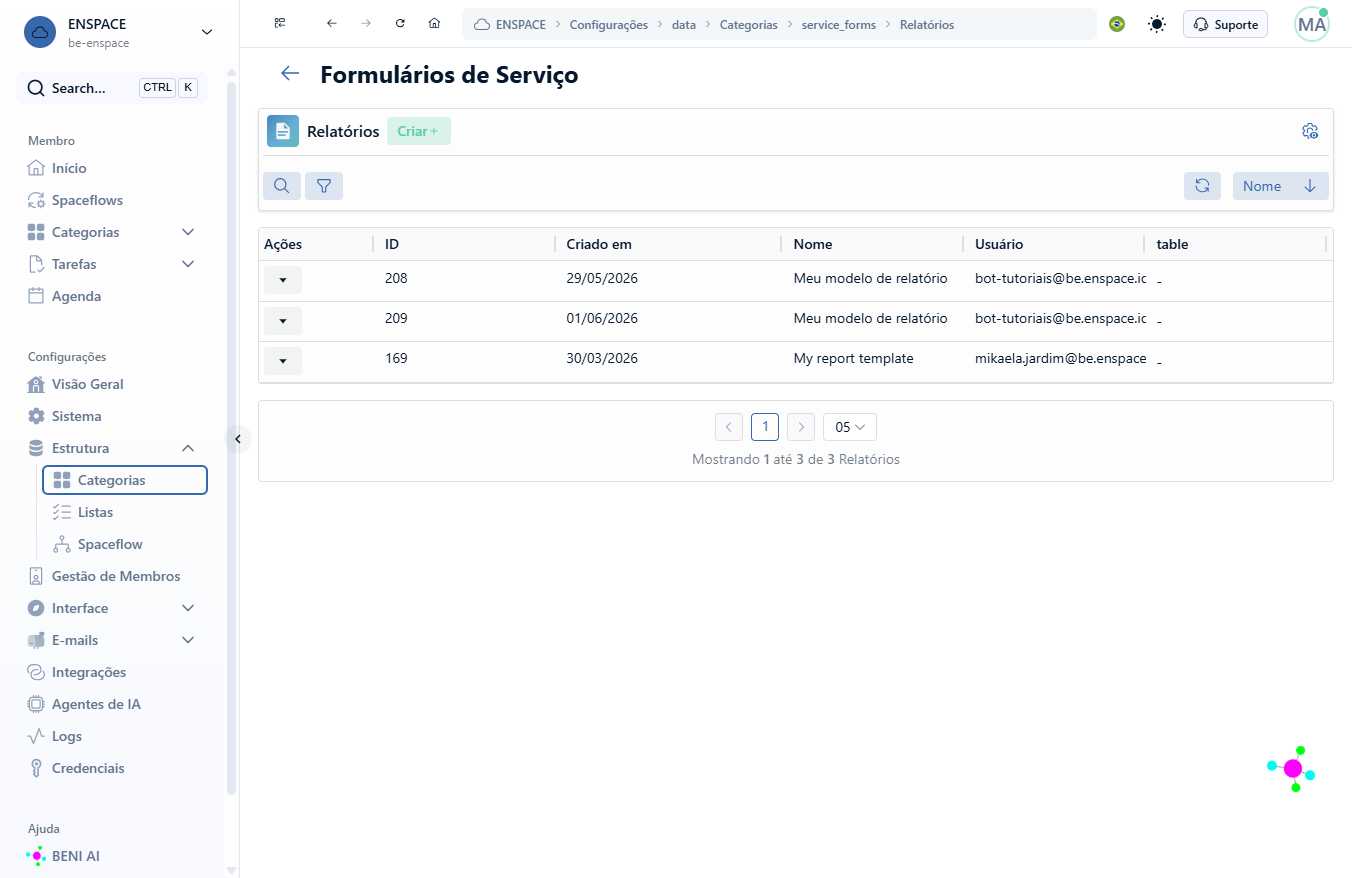Navigate forward with the top toolbar right arrow
The height and width of the screenshot is (878, 1352).
tap(366, 24)
